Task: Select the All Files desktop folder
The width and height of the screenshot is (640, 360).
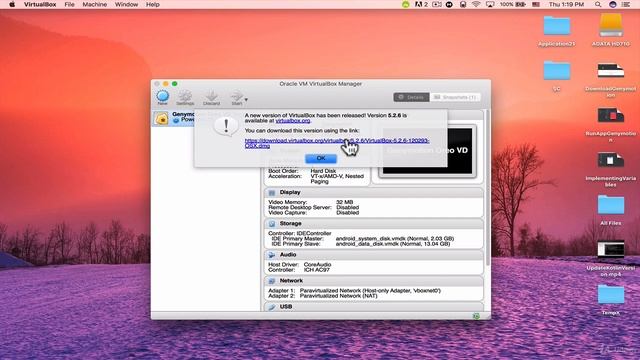Action: click(x=611, y=210)
